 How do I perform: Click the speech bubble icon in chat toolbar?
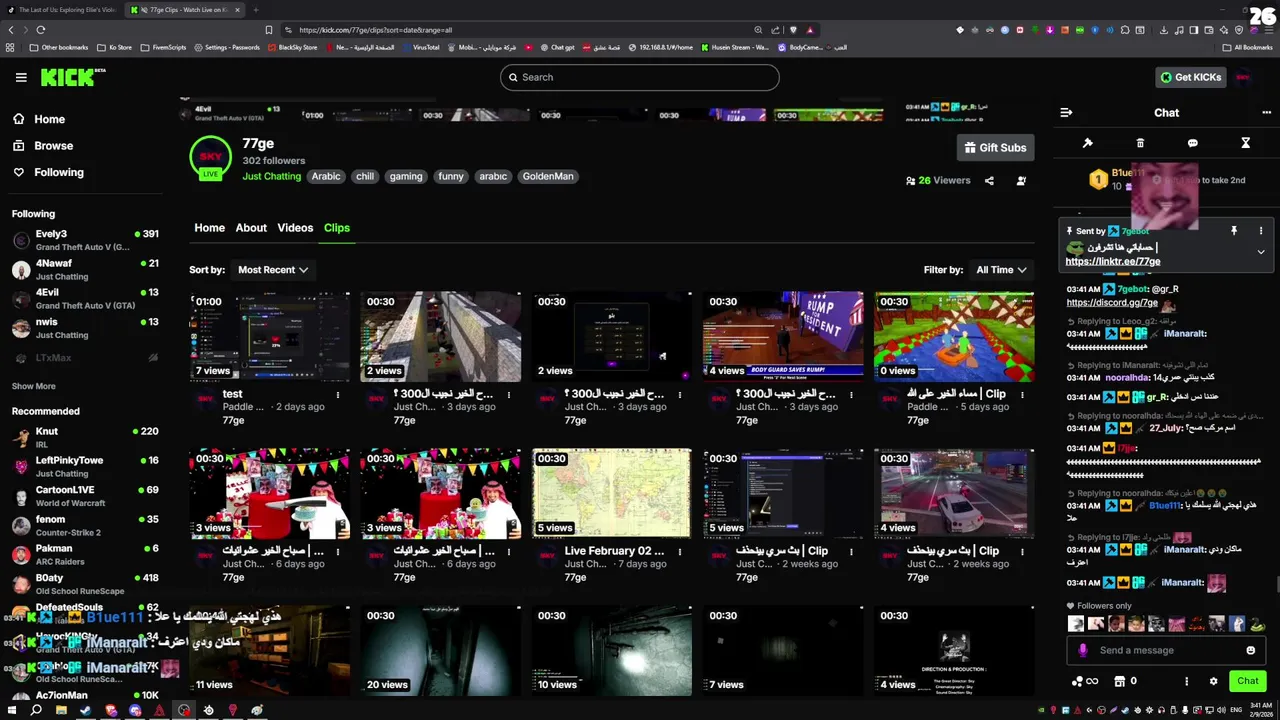(x=1193, y=143)
